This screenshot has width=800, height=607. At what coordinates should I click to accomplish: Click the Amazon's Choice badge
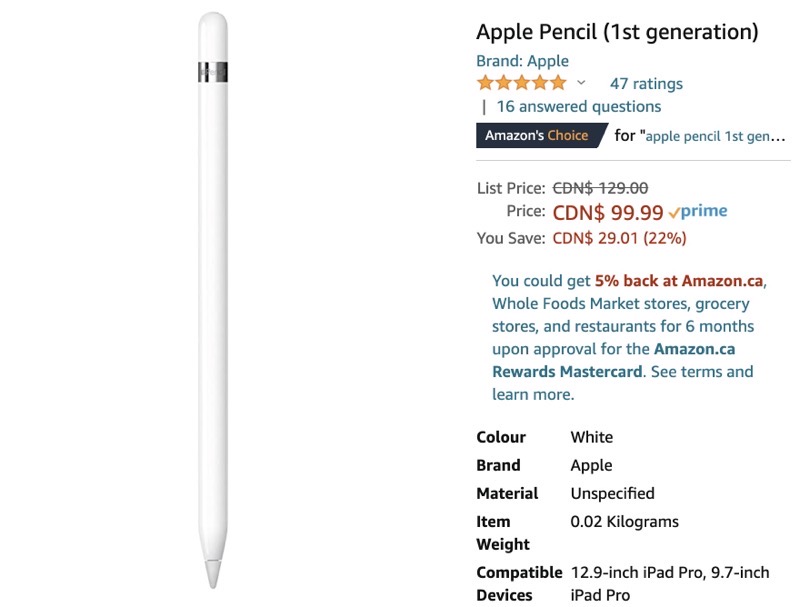(537, 135)
